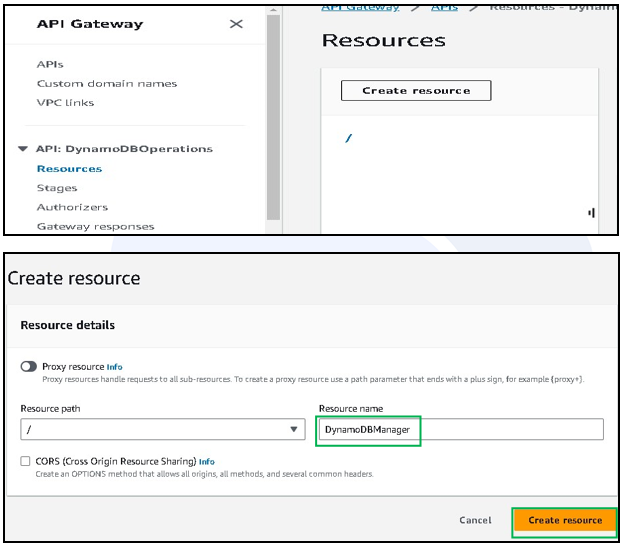The height and width of the screenshot is (546, 623).
Task: Open the Resource path dropdown
Action: (163, 429)
